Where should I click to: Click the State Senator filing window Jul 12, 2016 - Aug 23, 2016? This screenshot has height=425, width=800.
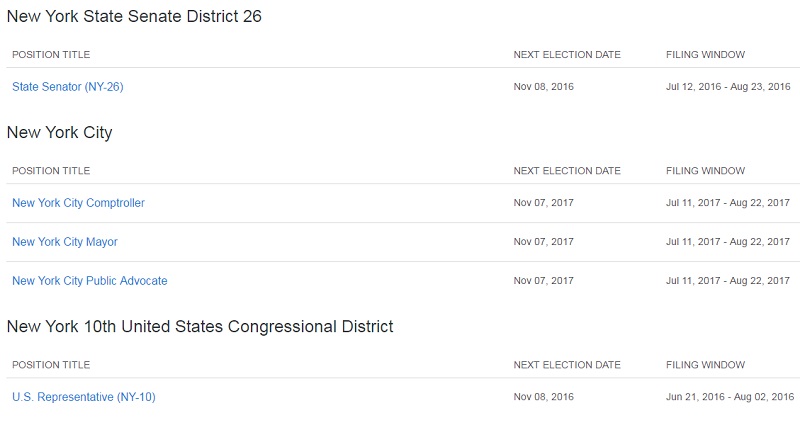click(x=728, y=87)
